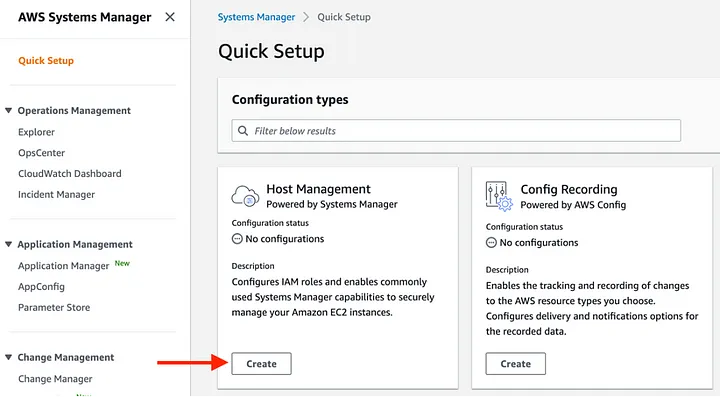This screenshot has height=397, width=720.
Task: Go to OpsCenter
Action: [41, 153]
